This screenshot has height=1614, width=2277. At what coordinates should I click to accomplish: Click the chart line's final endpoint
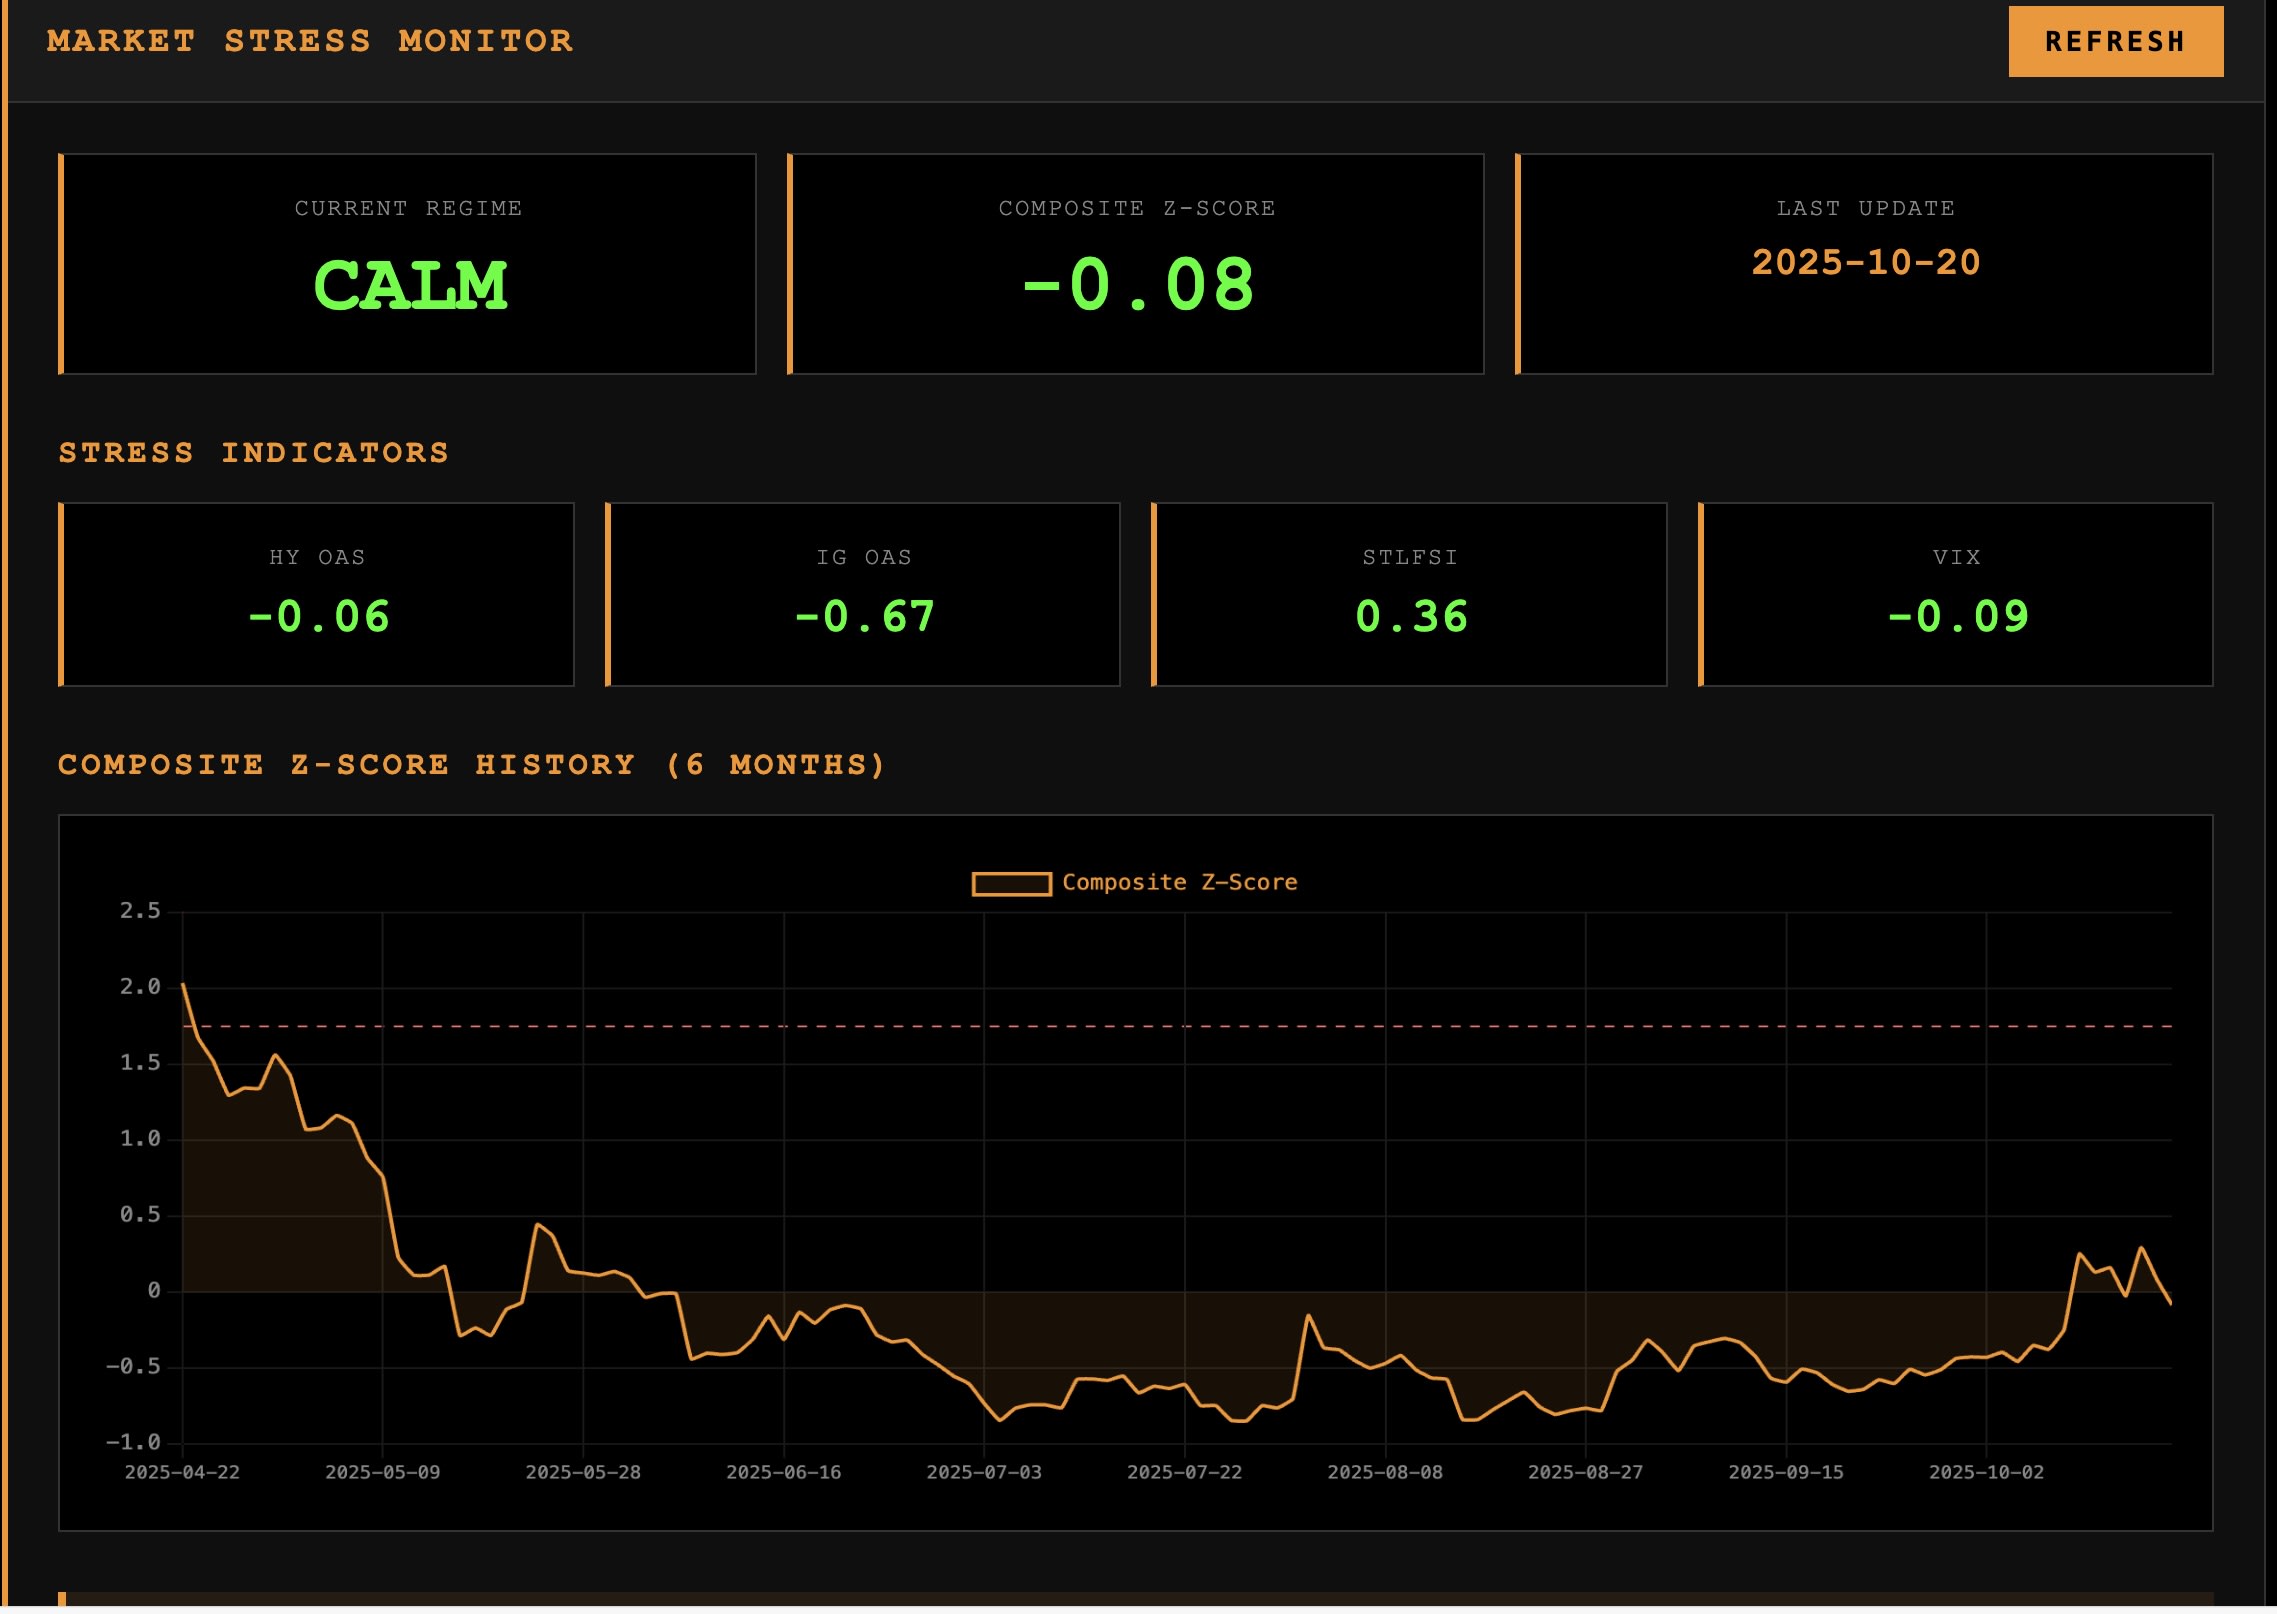point(2171,1303)
